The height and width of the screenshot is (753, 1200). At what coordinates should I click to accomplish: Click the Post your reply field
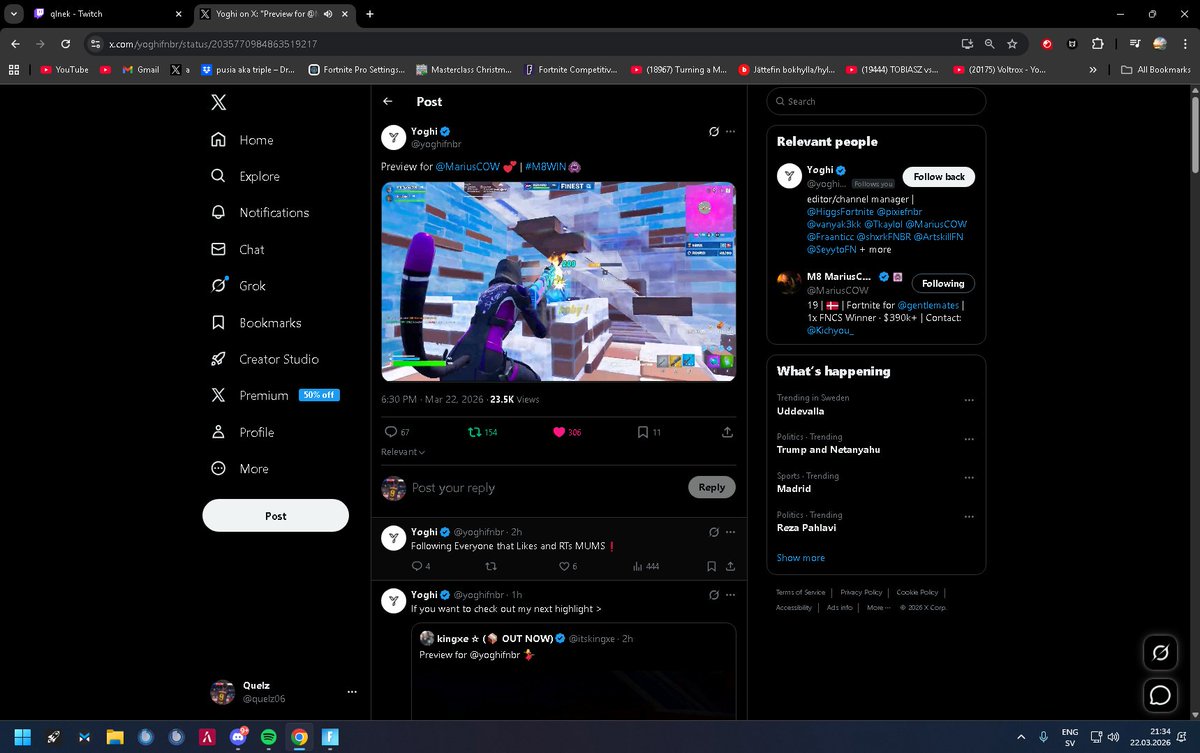(500, 487)
